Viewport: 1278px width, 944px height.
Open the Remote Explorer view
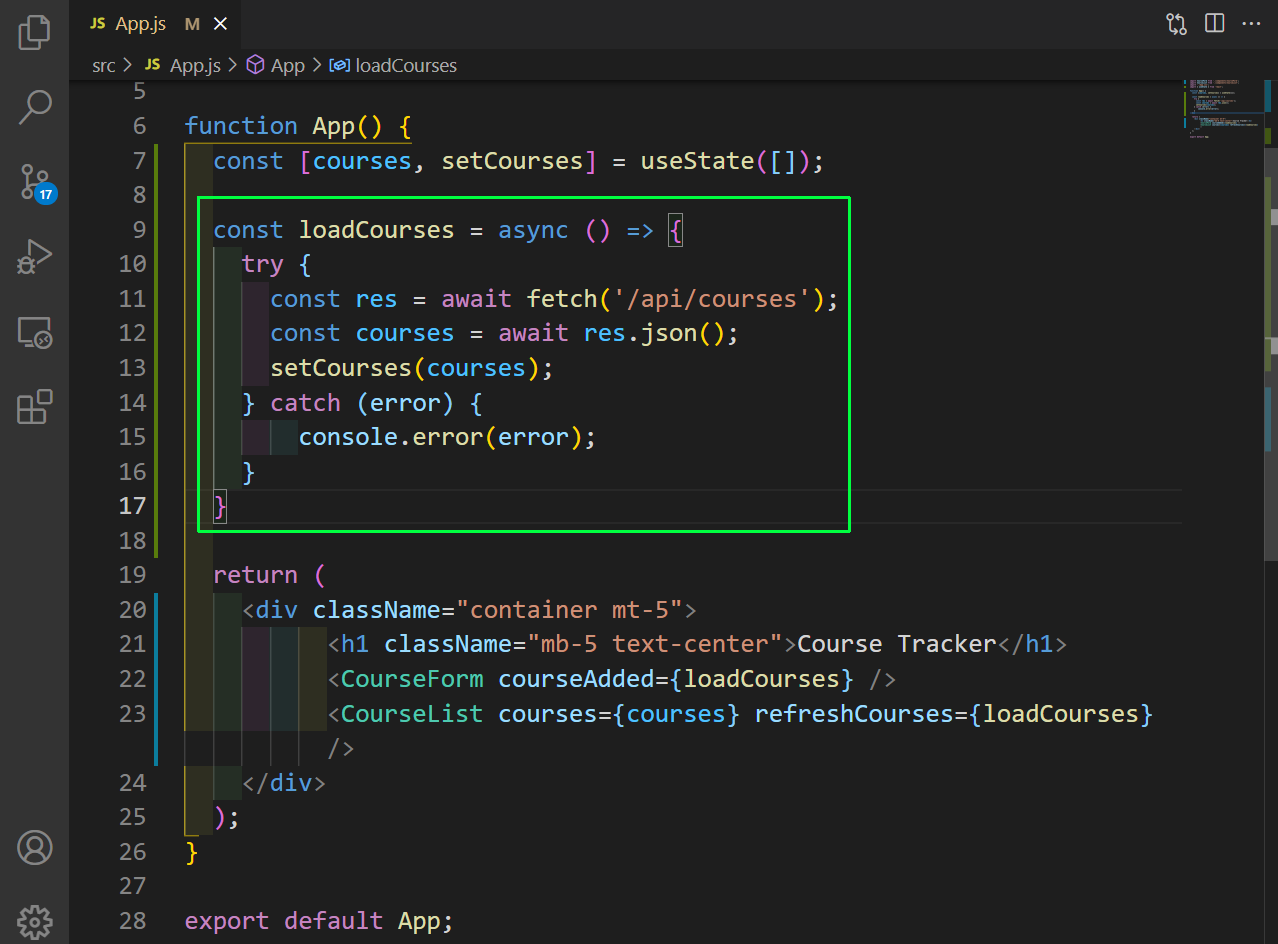34,333
